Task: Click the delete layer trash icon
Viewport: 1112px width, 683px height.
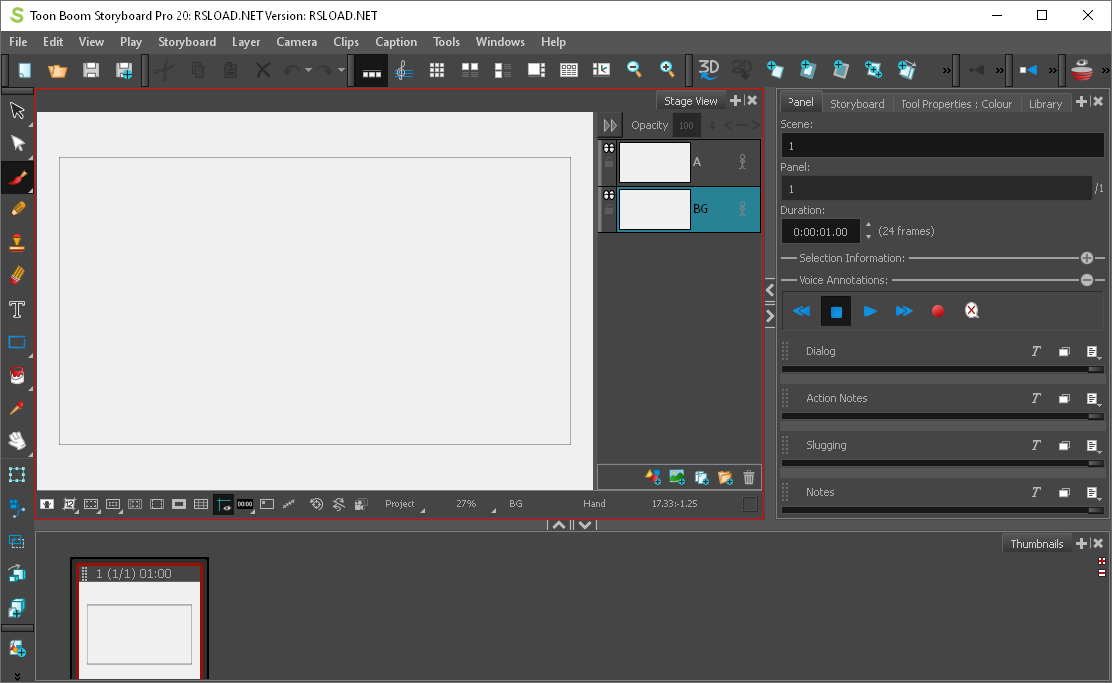Action: coord(749,478)
